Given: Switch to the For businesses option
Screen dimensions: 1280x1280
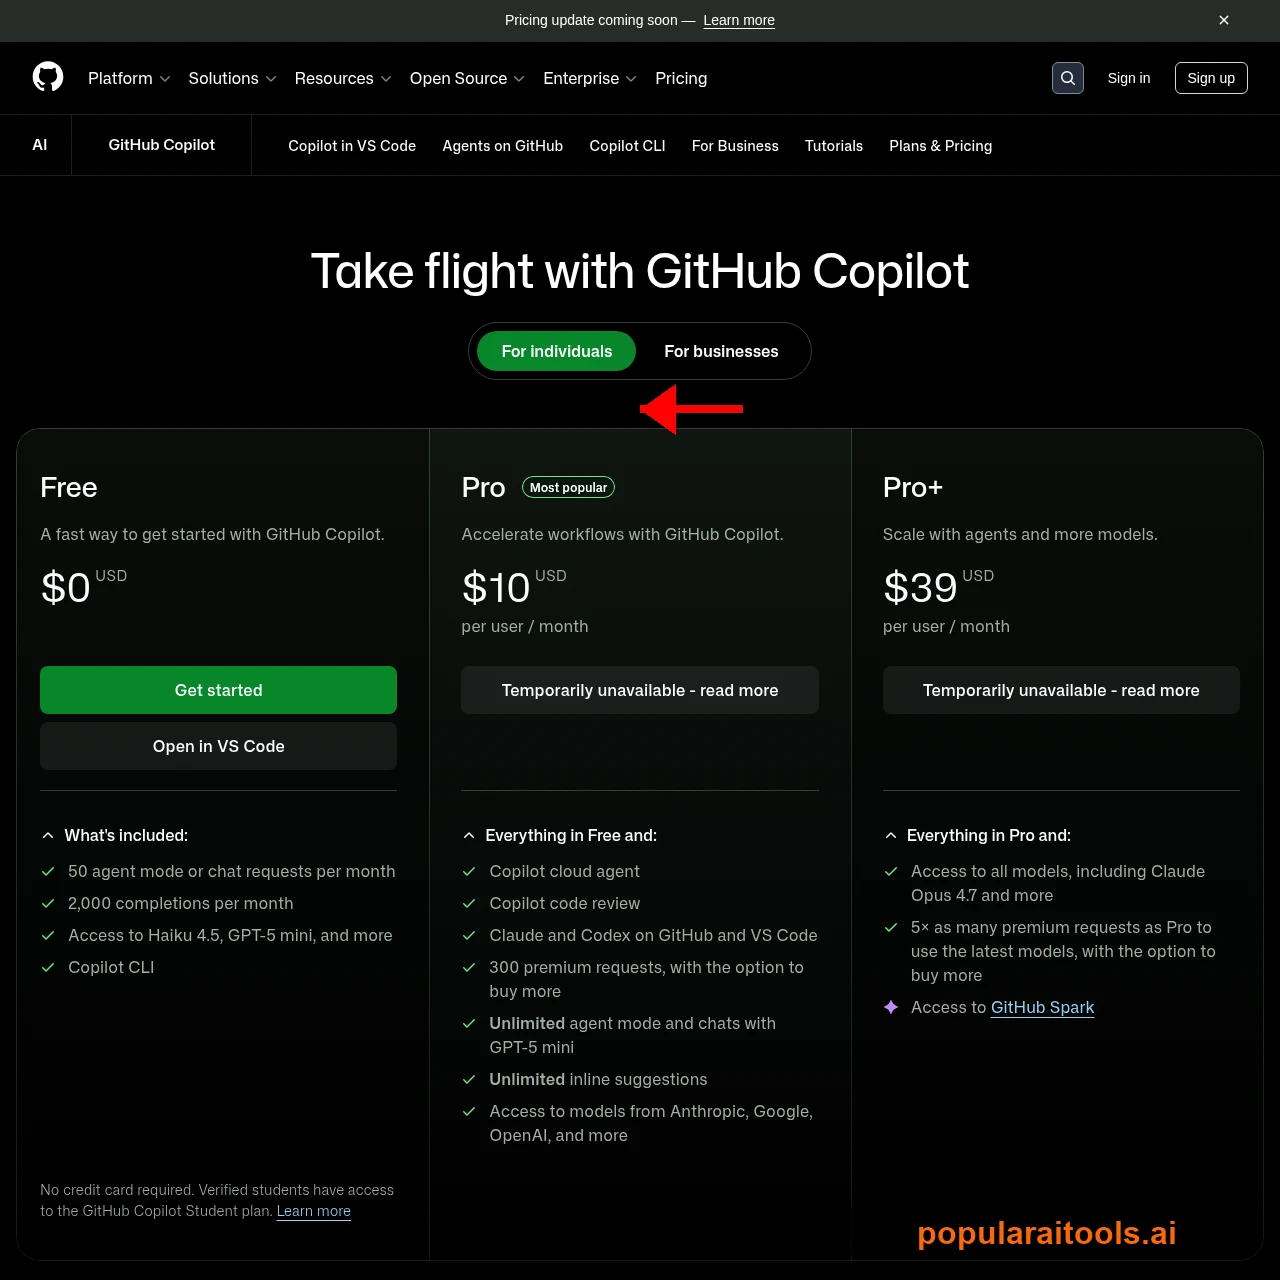Looking at the screenshot, I should click(721, 351).
